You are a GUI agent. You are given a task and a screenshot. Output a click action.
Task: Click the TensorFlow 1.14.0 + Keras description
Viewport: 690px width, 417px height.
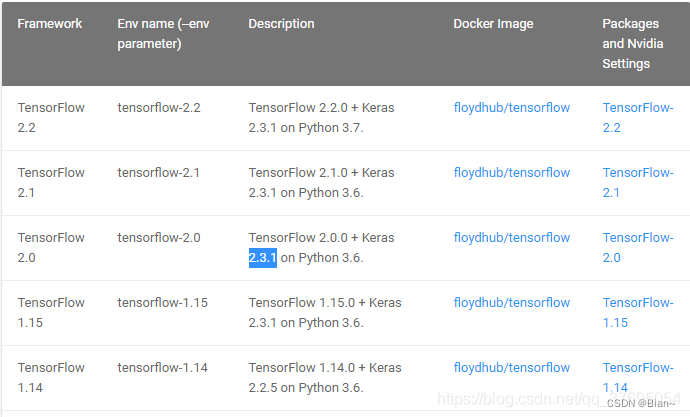(325, 378)
